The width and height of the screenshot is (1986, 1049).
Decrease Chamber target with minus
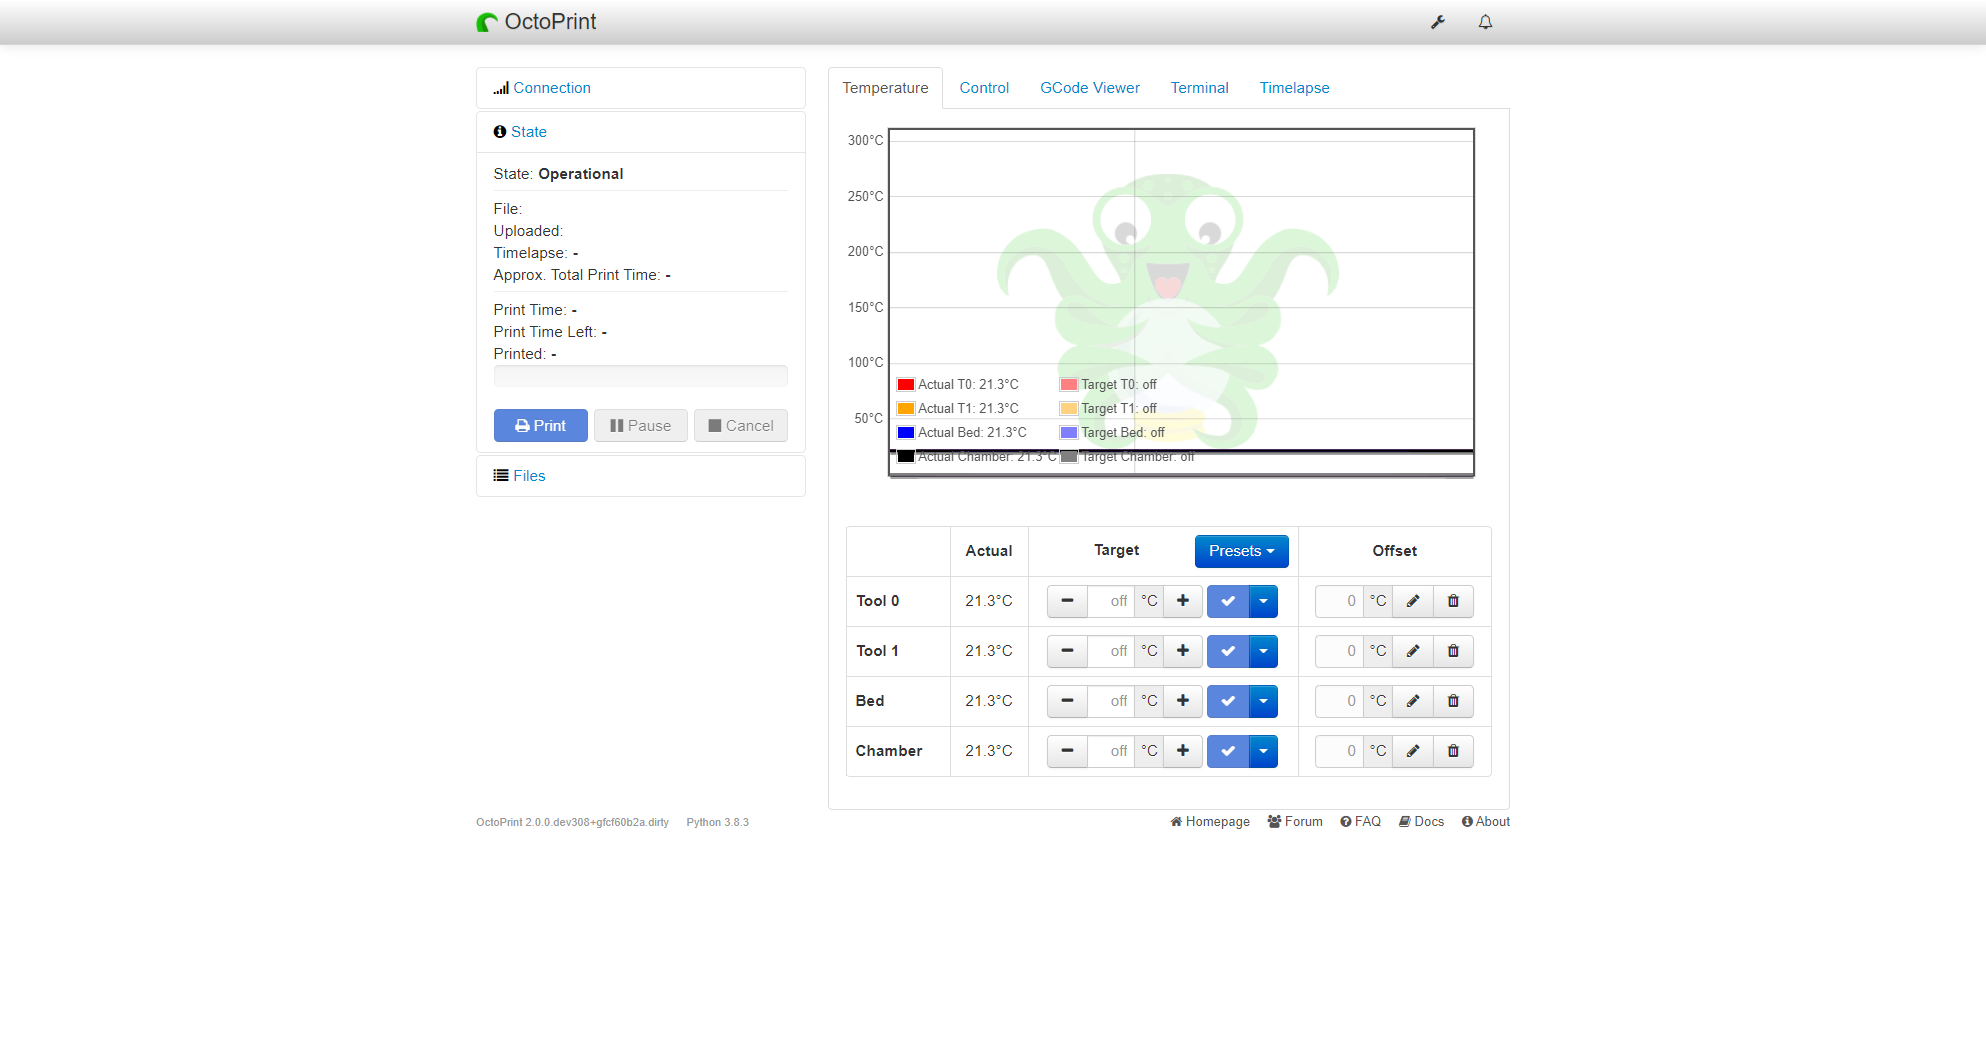pyautogui.click(x=1067, y=751)
